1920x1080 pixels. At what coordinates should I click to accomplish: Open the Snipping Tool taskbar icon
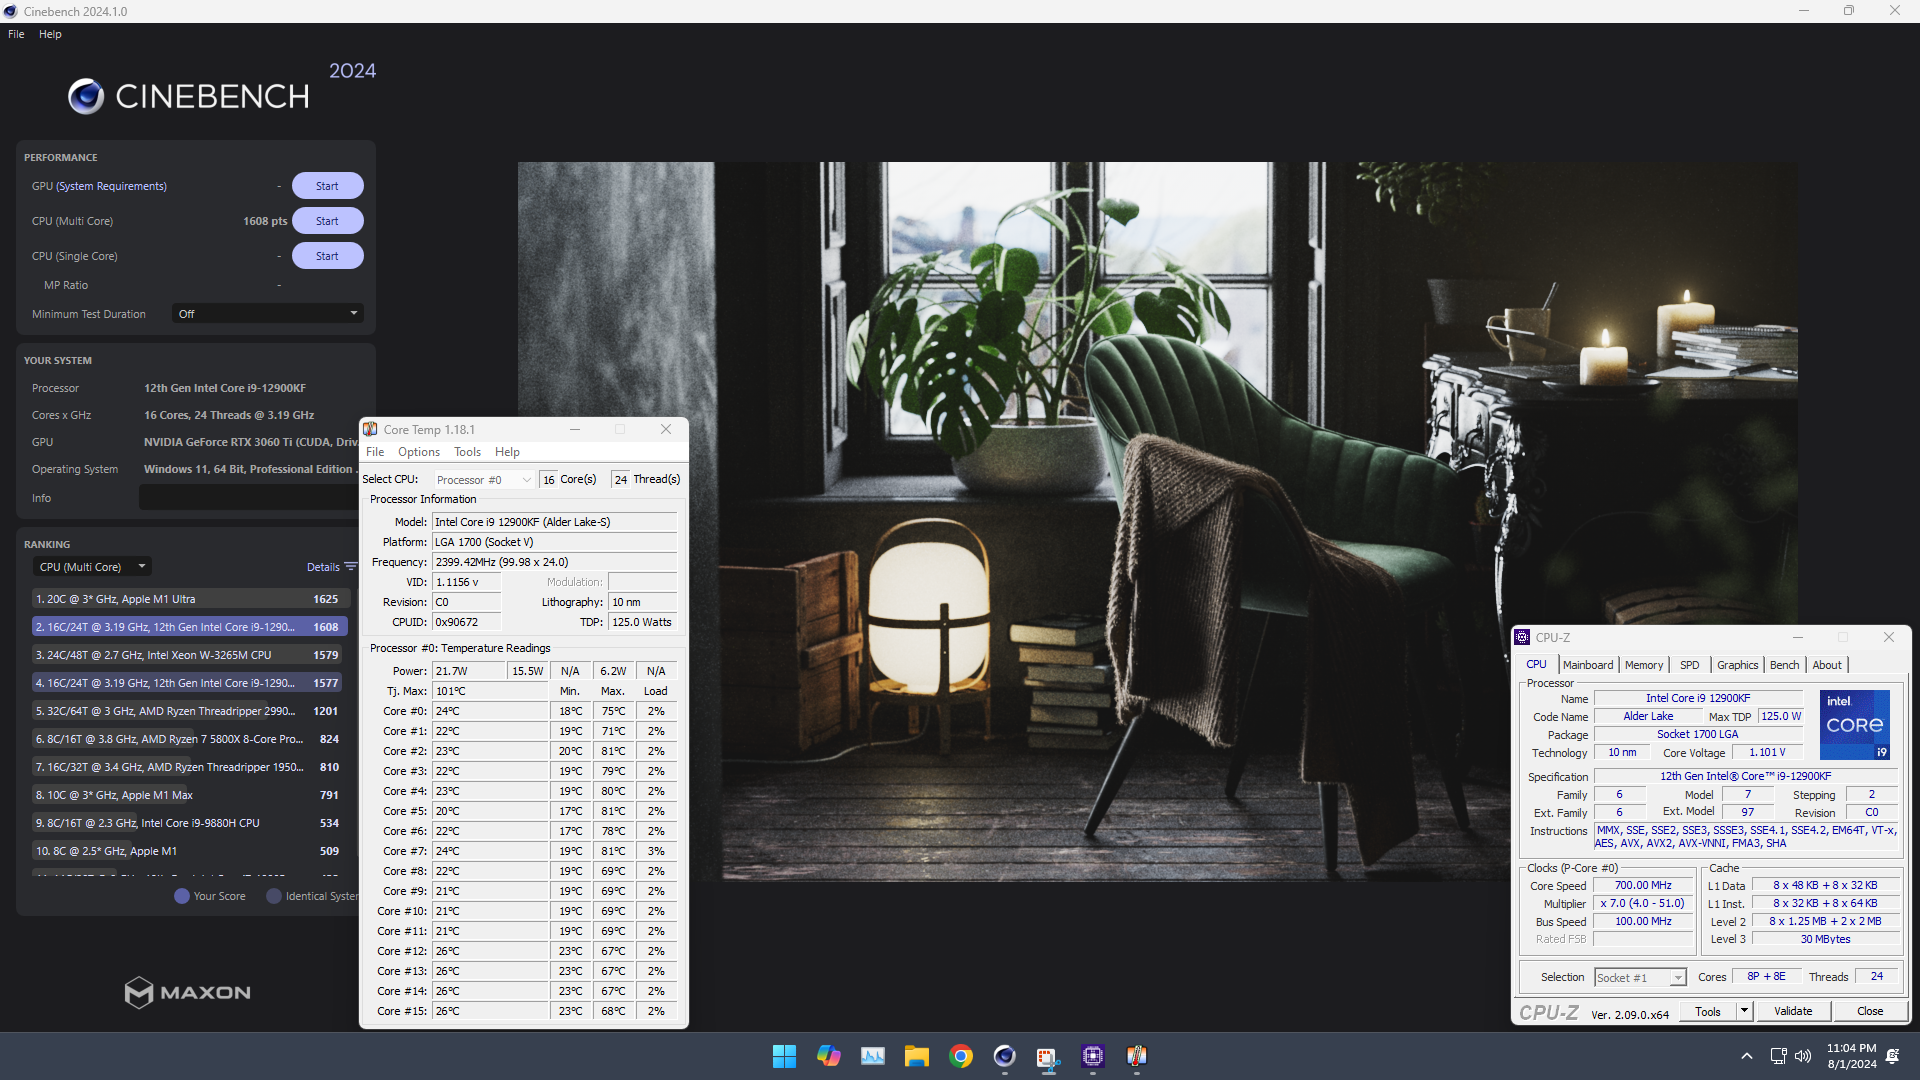point(1048,1056)
